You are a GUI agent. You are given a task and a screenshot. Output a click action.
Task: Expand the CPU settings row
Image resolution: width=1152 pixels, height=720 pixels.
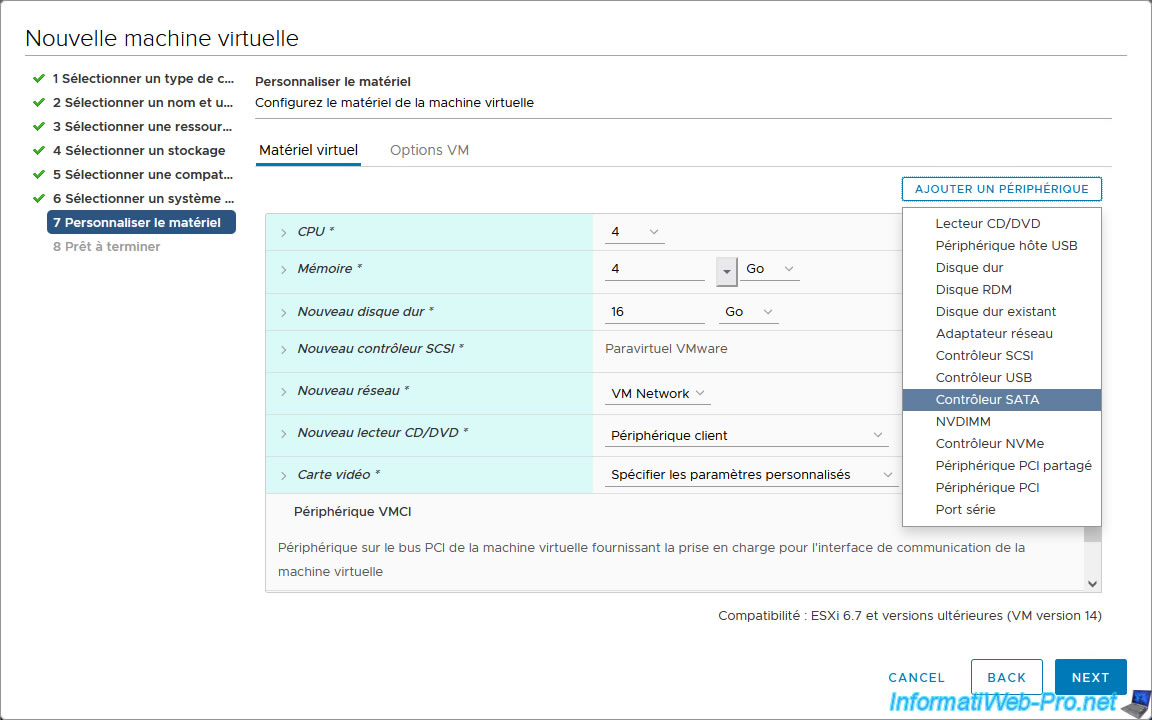pyautogui.click(x=284, y=232)
